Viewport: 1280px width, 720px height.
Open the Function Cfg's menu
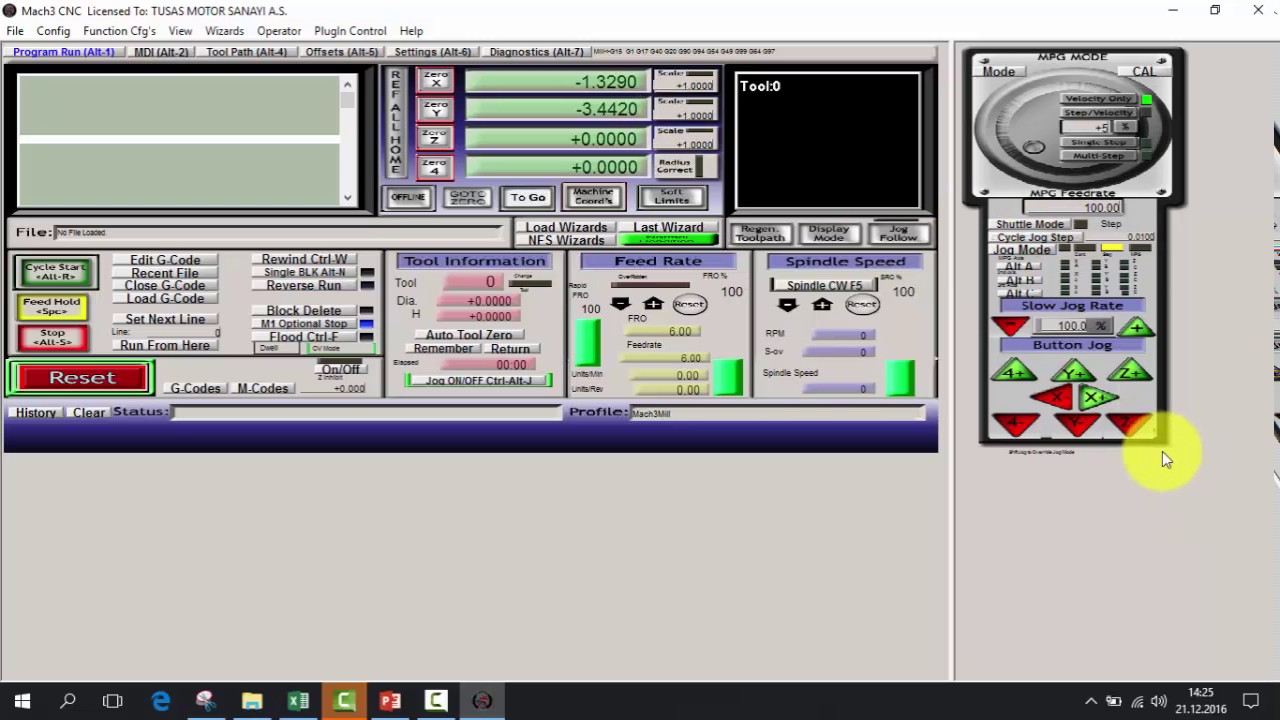pyautogui.click(x=119, y=31)
